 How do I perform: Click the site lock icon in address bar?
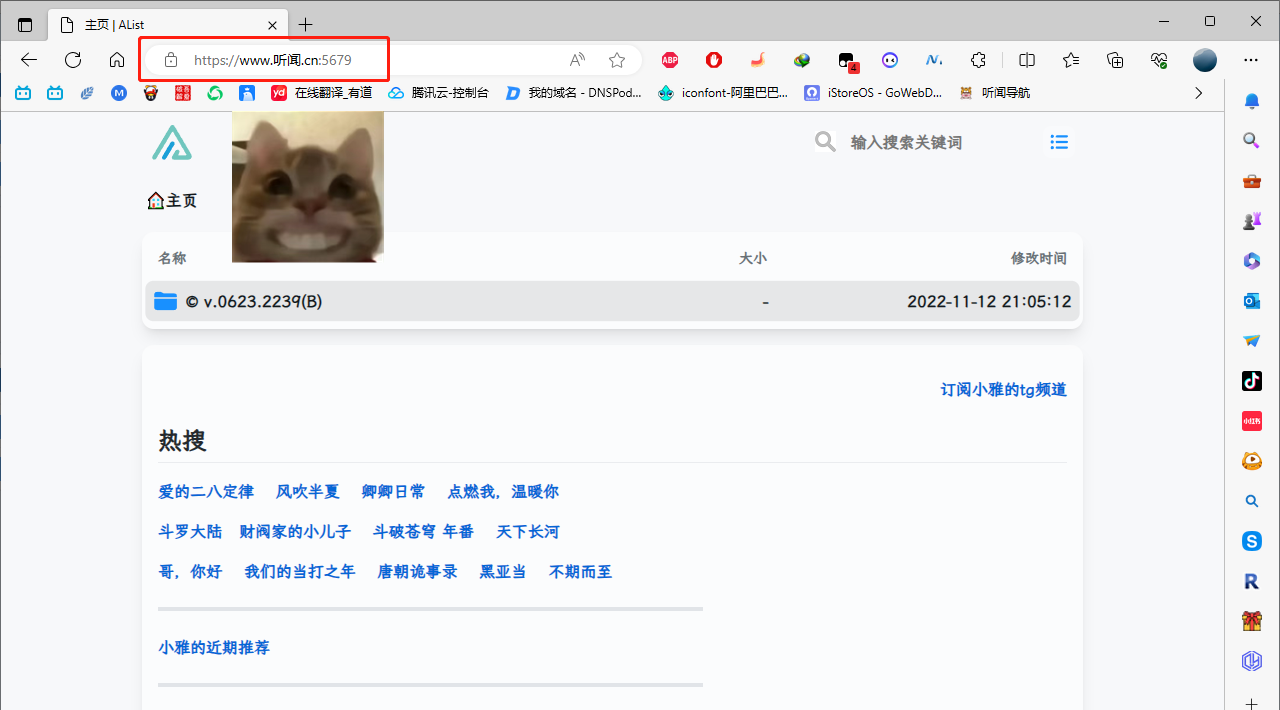pyautogui.click(x=171, y=60)
